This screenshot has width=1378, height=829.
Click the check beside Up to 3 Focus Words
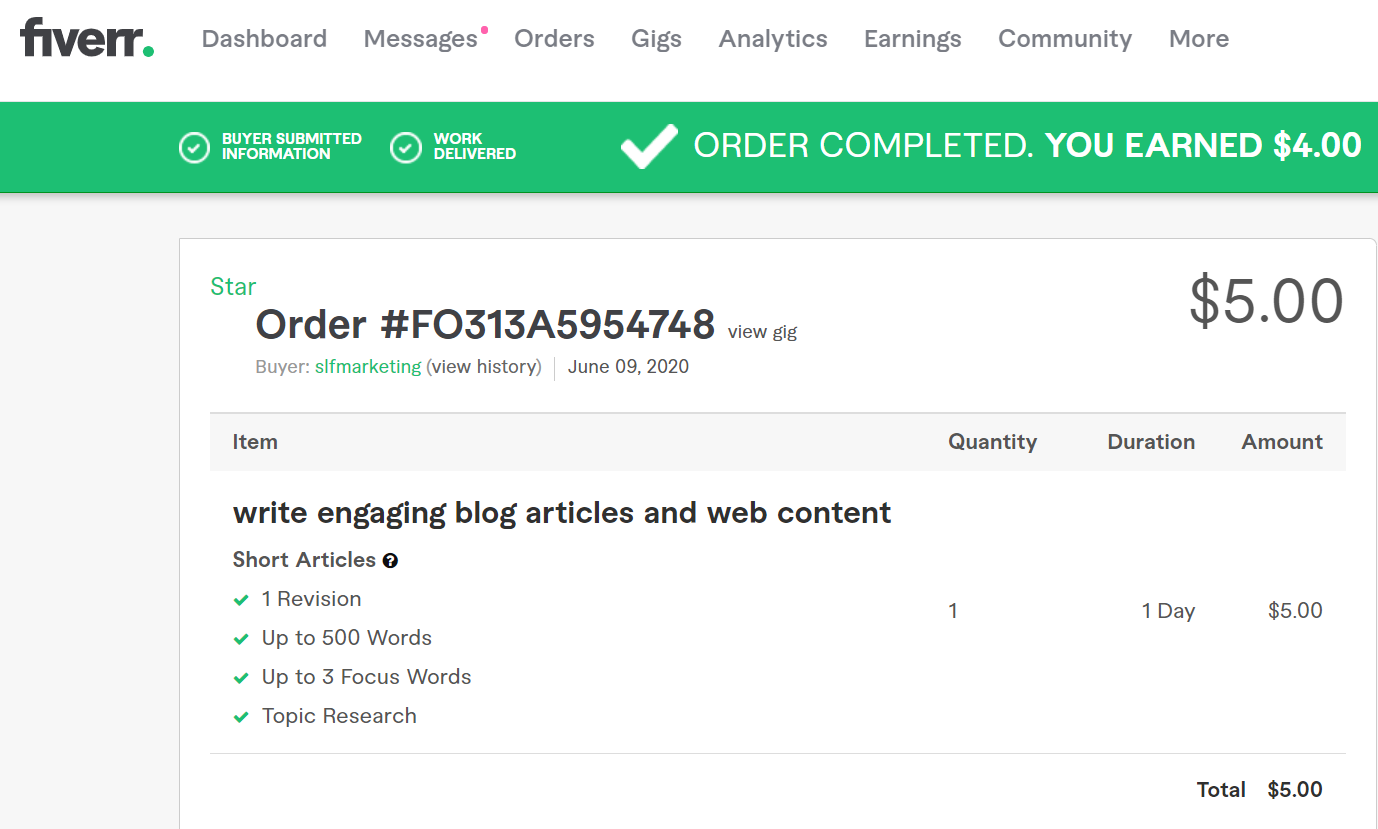pos(241,678)
